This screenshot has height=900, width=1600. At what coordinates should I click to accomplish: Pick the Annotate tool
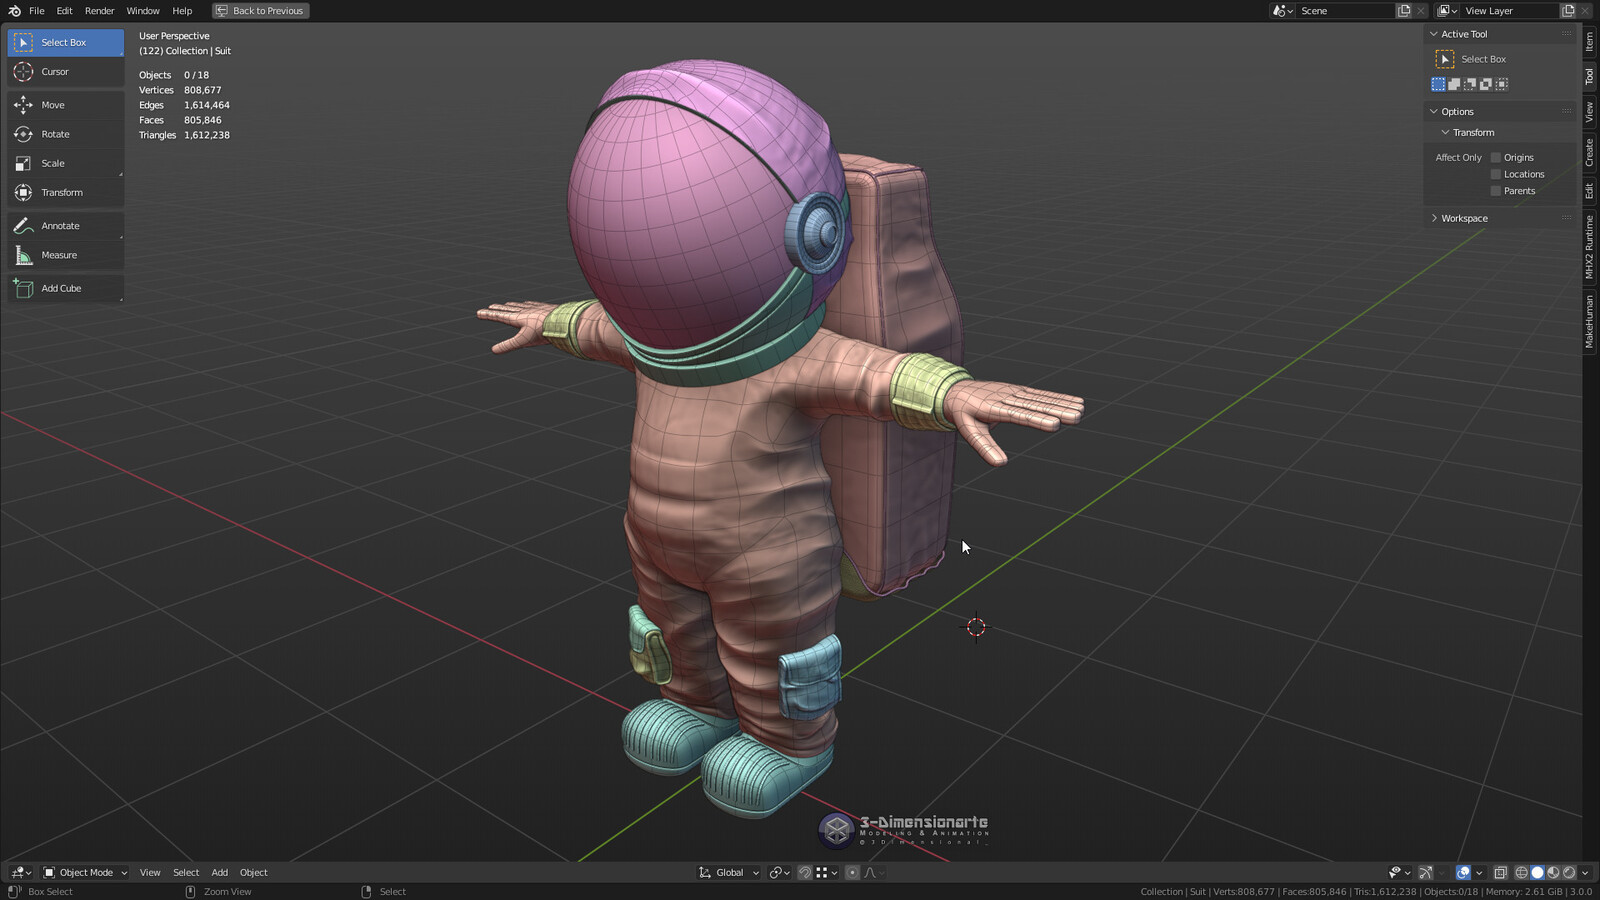point(65,226)
